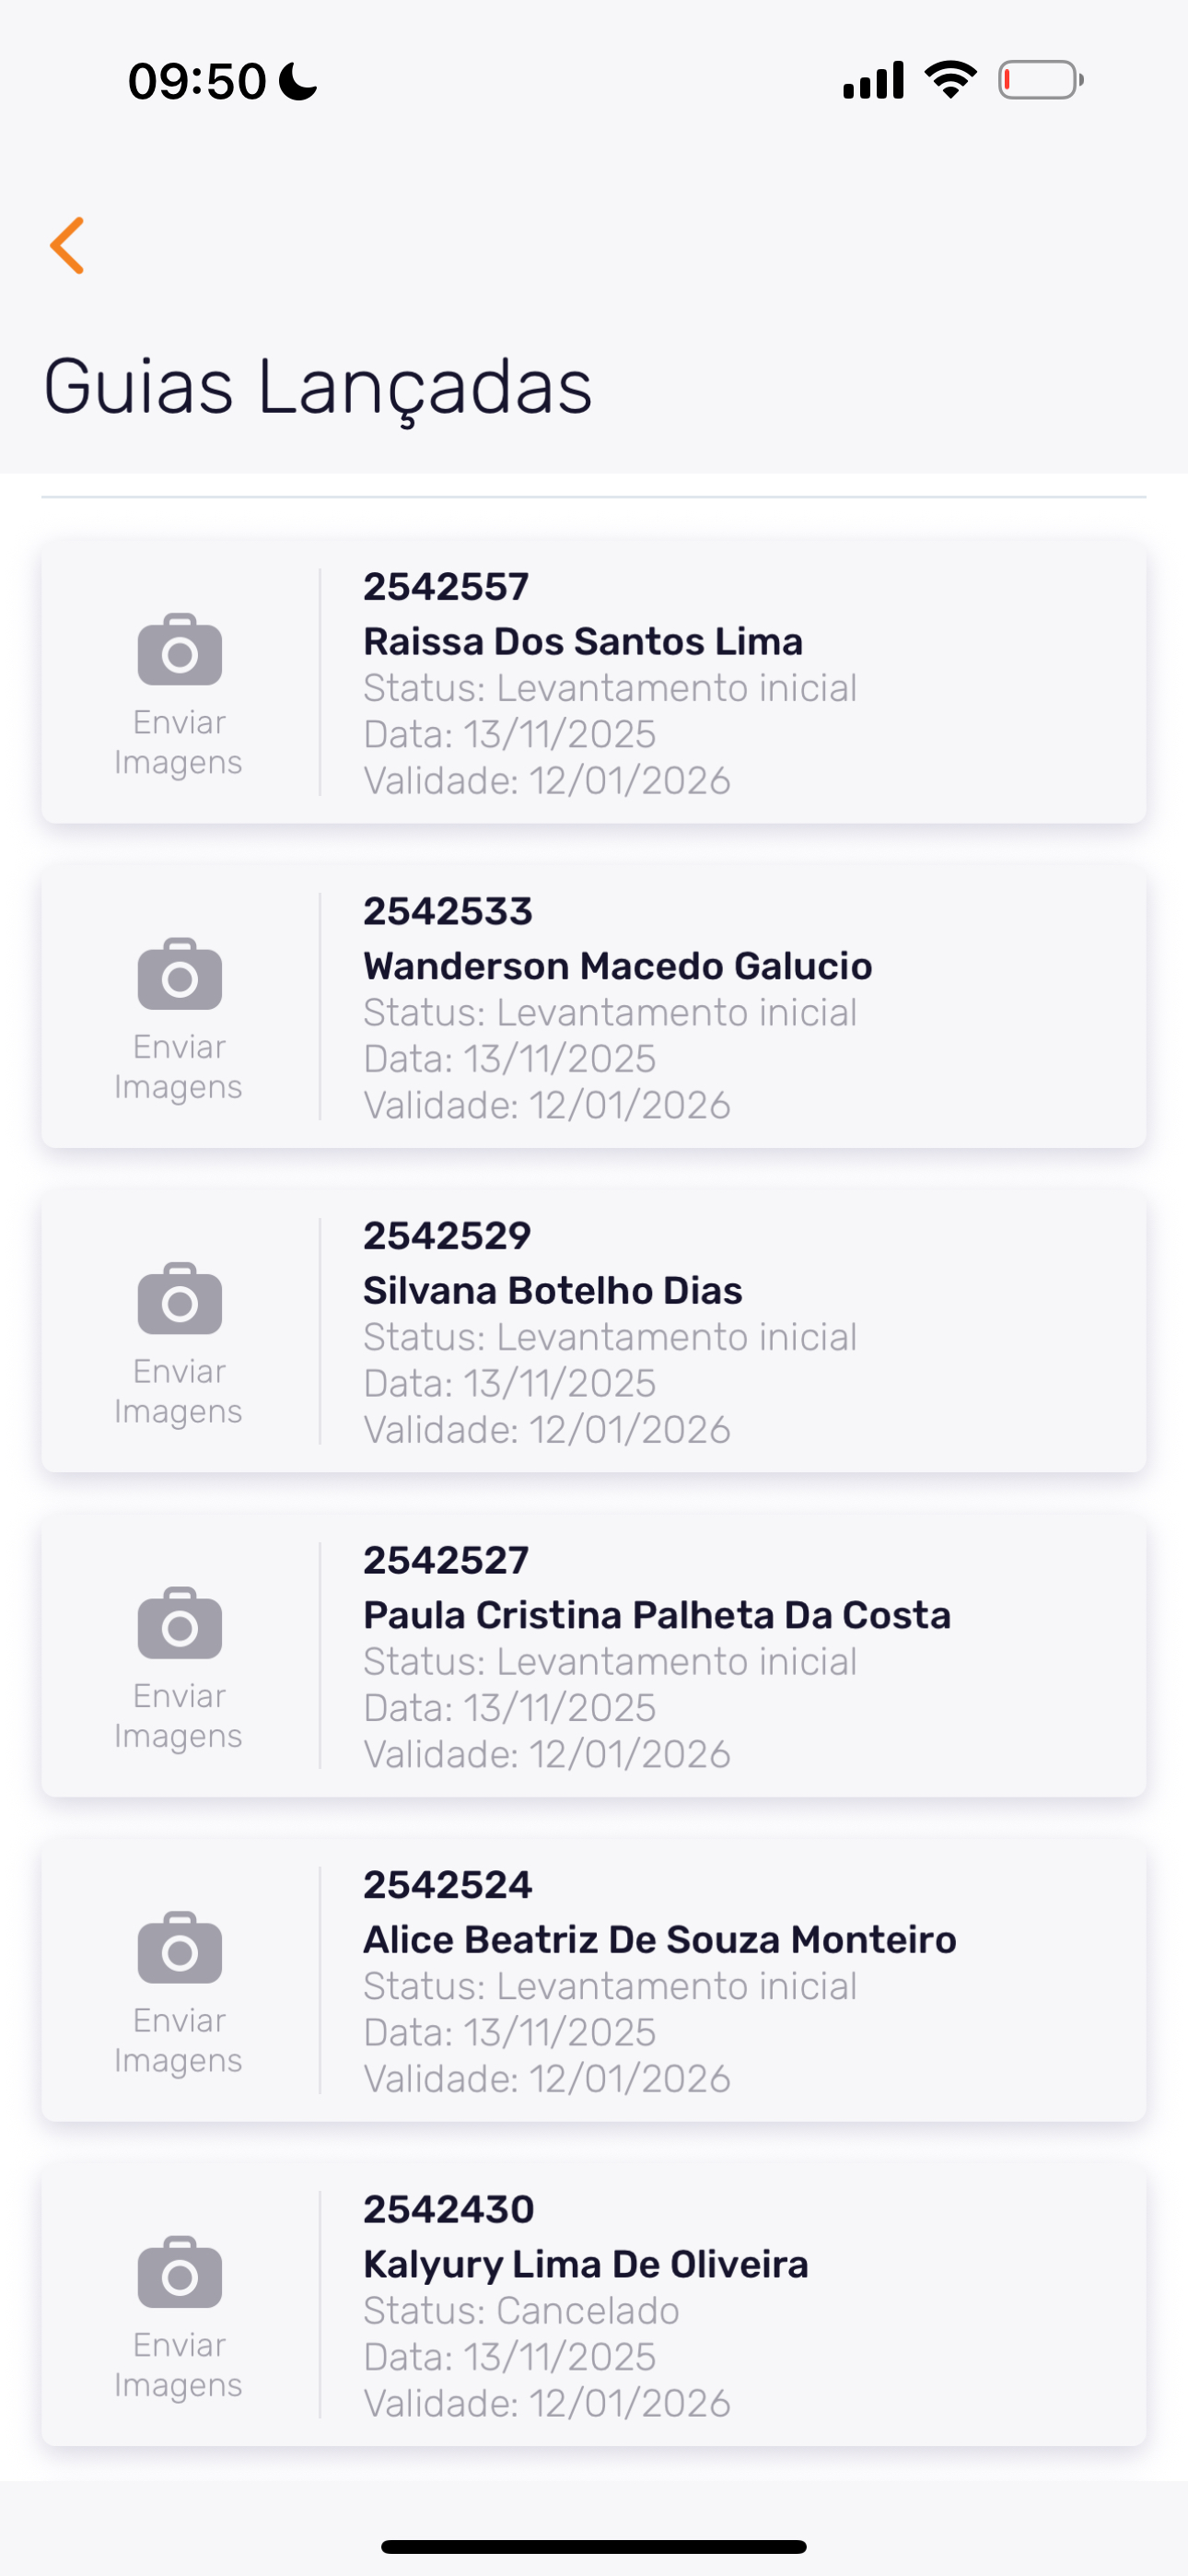Viewport: 1188px width, 2576px height.
Task: Tap camera icon for Paula Cristina Palheta
Action: [180, 1623]
